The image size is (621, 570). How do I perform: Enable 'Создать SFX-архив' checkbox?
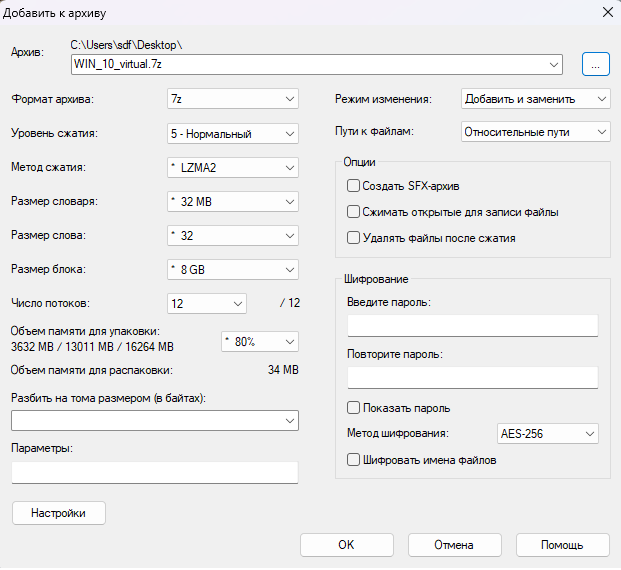(353, 186)
